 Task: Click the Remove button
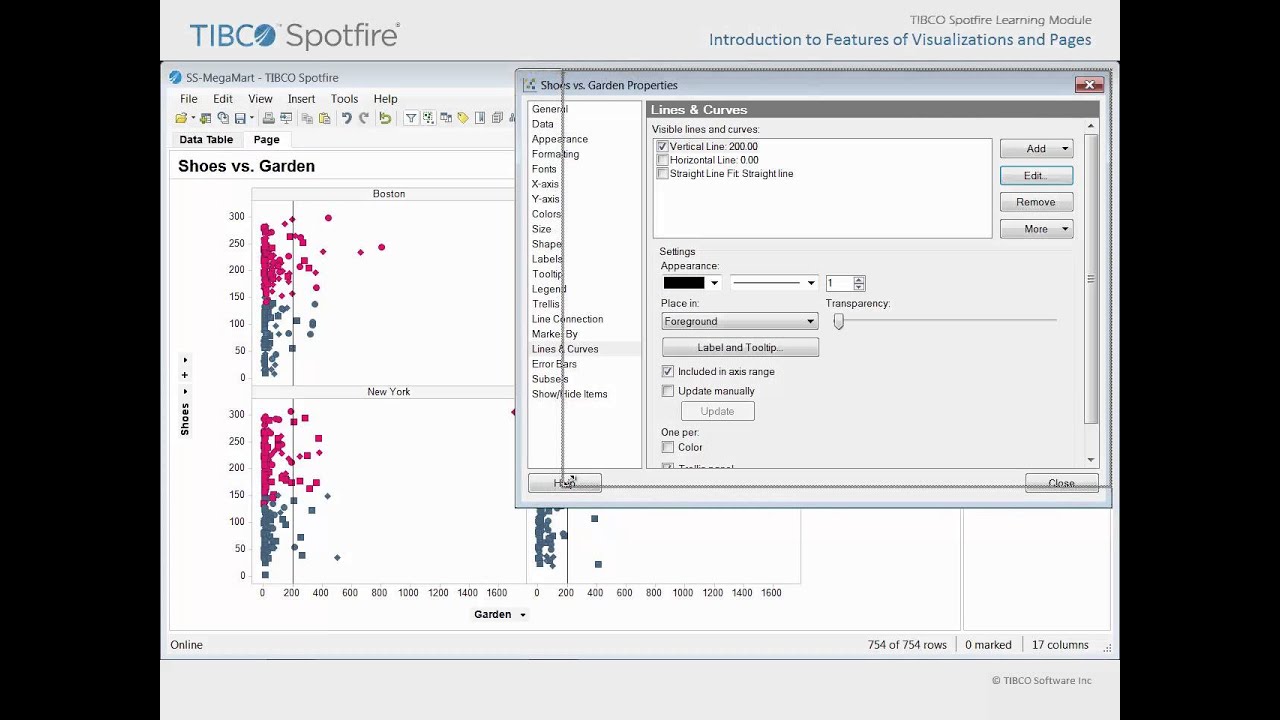pyautogui.click(x=1036, y=202)
